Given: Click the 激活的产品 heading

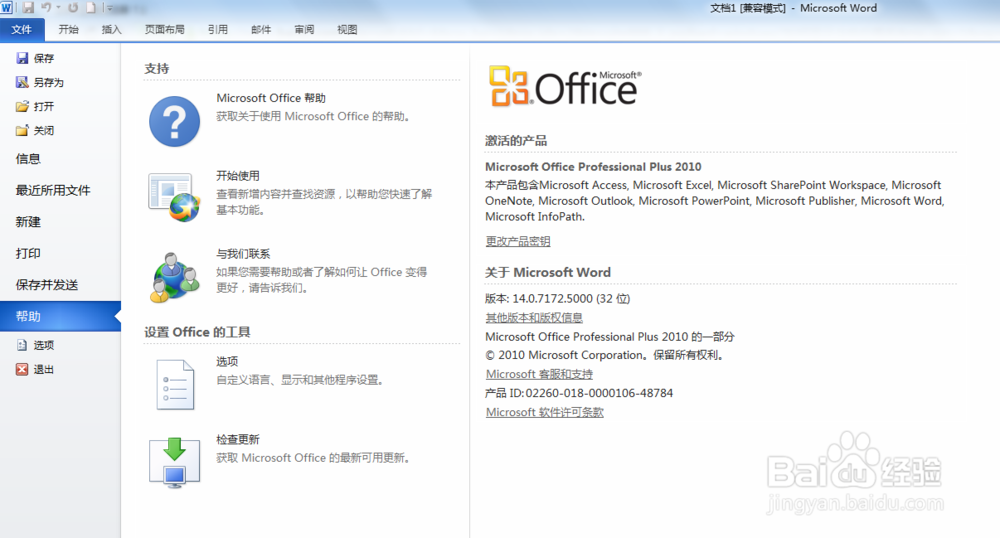Looking at the screenshot, I should coord(516,141).
